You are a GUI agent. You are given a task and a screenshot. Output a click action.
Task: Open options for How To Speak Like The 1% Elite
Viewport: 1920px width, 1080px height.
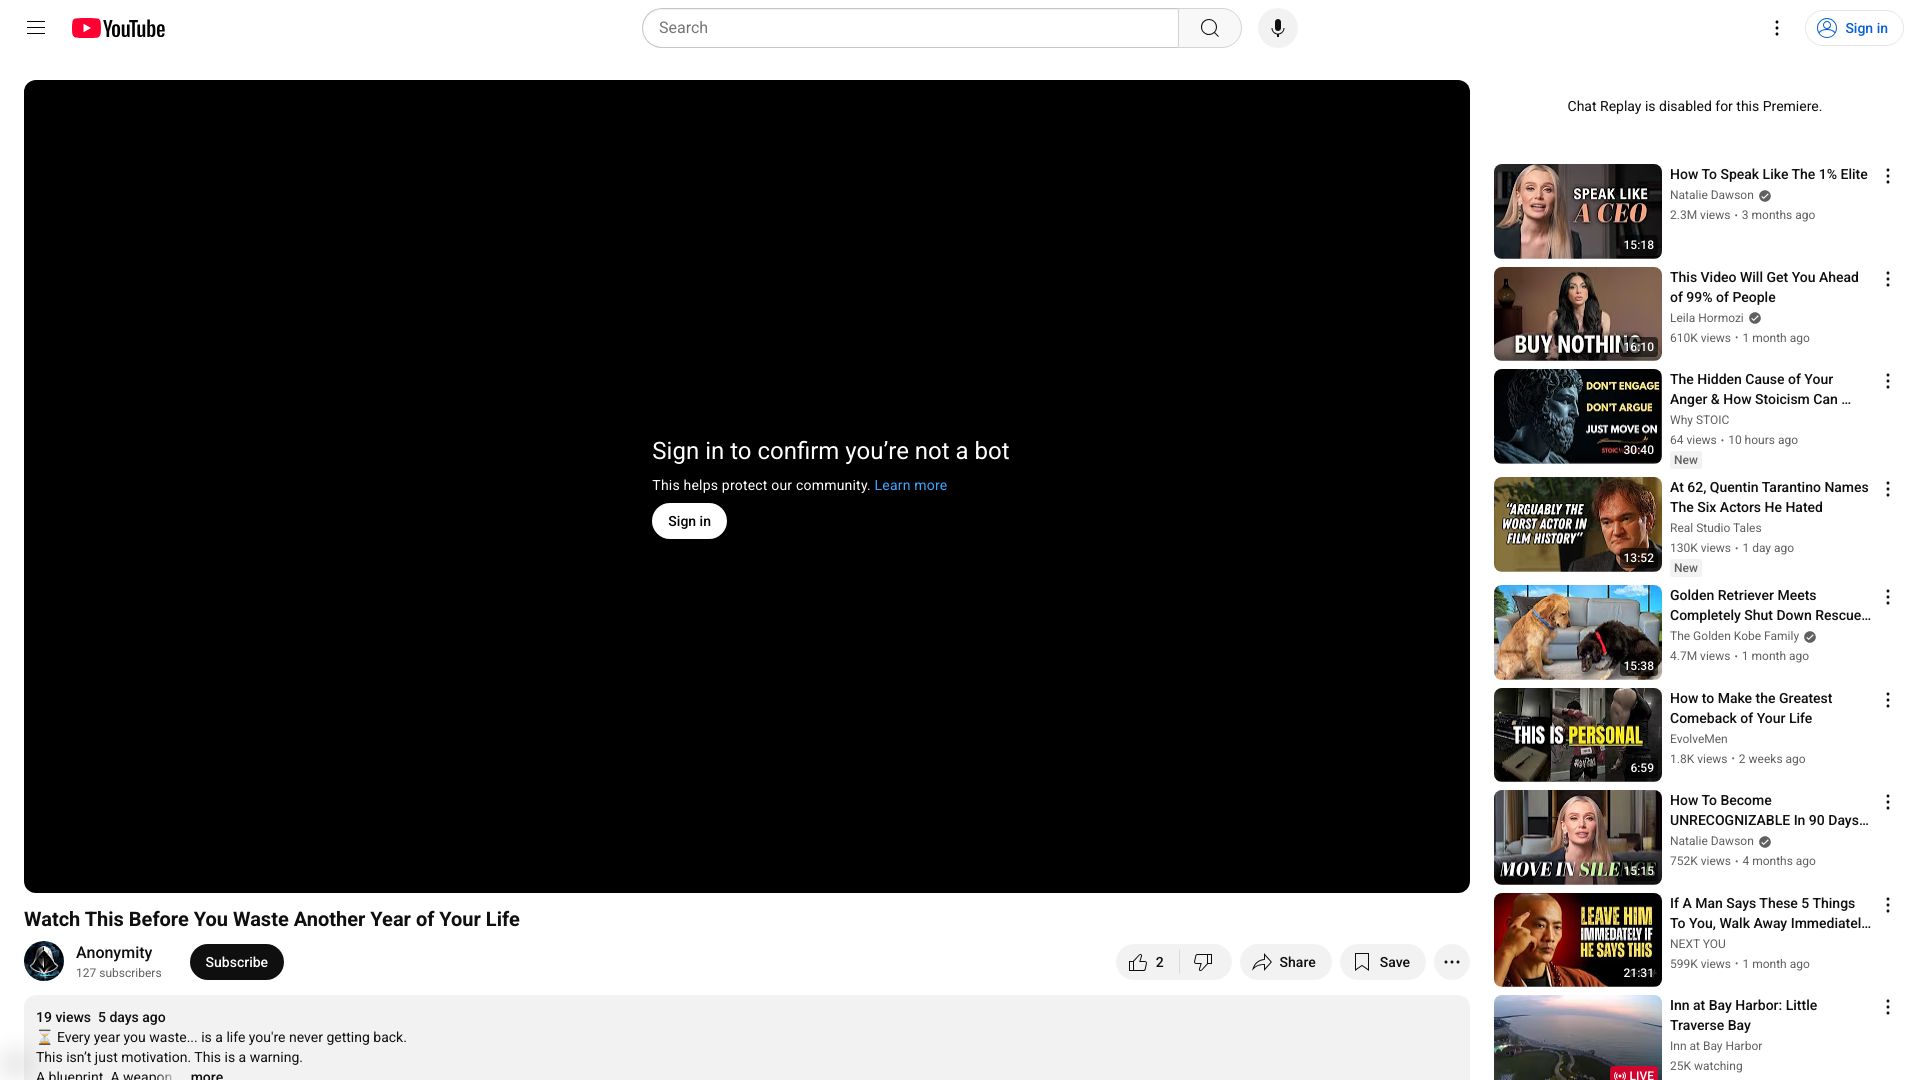pos(1887,176)
